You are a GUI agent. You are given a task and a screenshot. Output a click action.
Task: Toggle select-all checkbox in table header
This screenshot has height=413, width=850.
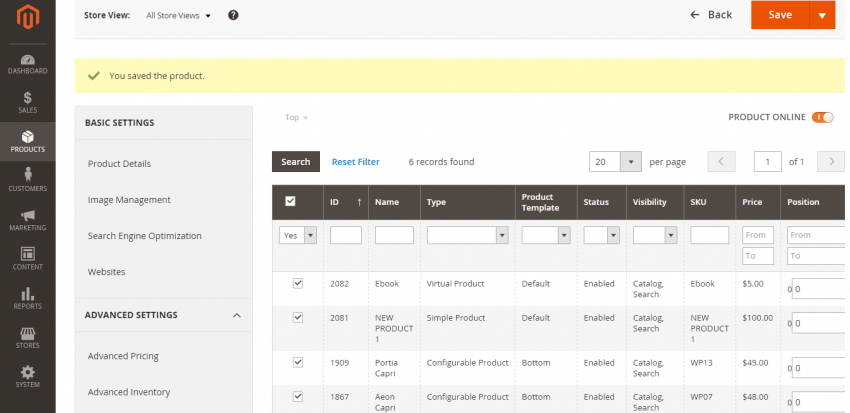(x=291, y=201)
